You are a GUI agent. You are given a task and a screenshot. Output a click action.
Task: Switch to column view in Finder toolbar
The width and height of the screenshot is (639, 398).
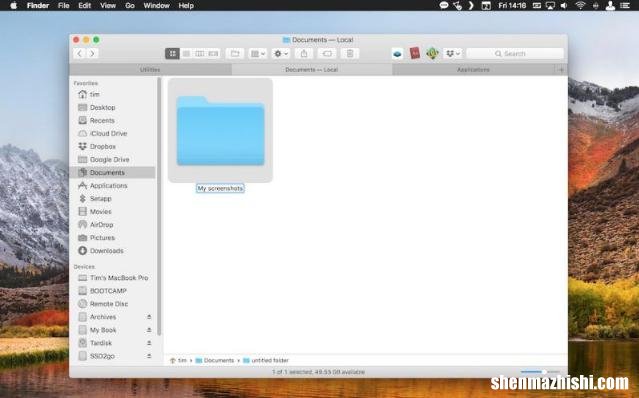coord(200,53)
